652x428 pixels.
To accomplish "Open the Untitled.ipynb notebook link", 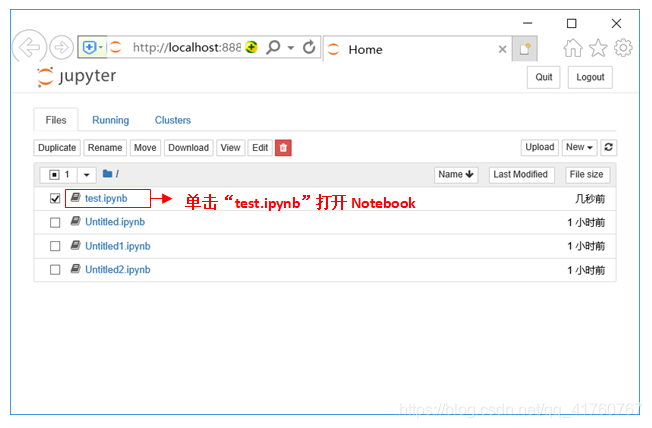I will pyautogui.click(x=115, y=222).
